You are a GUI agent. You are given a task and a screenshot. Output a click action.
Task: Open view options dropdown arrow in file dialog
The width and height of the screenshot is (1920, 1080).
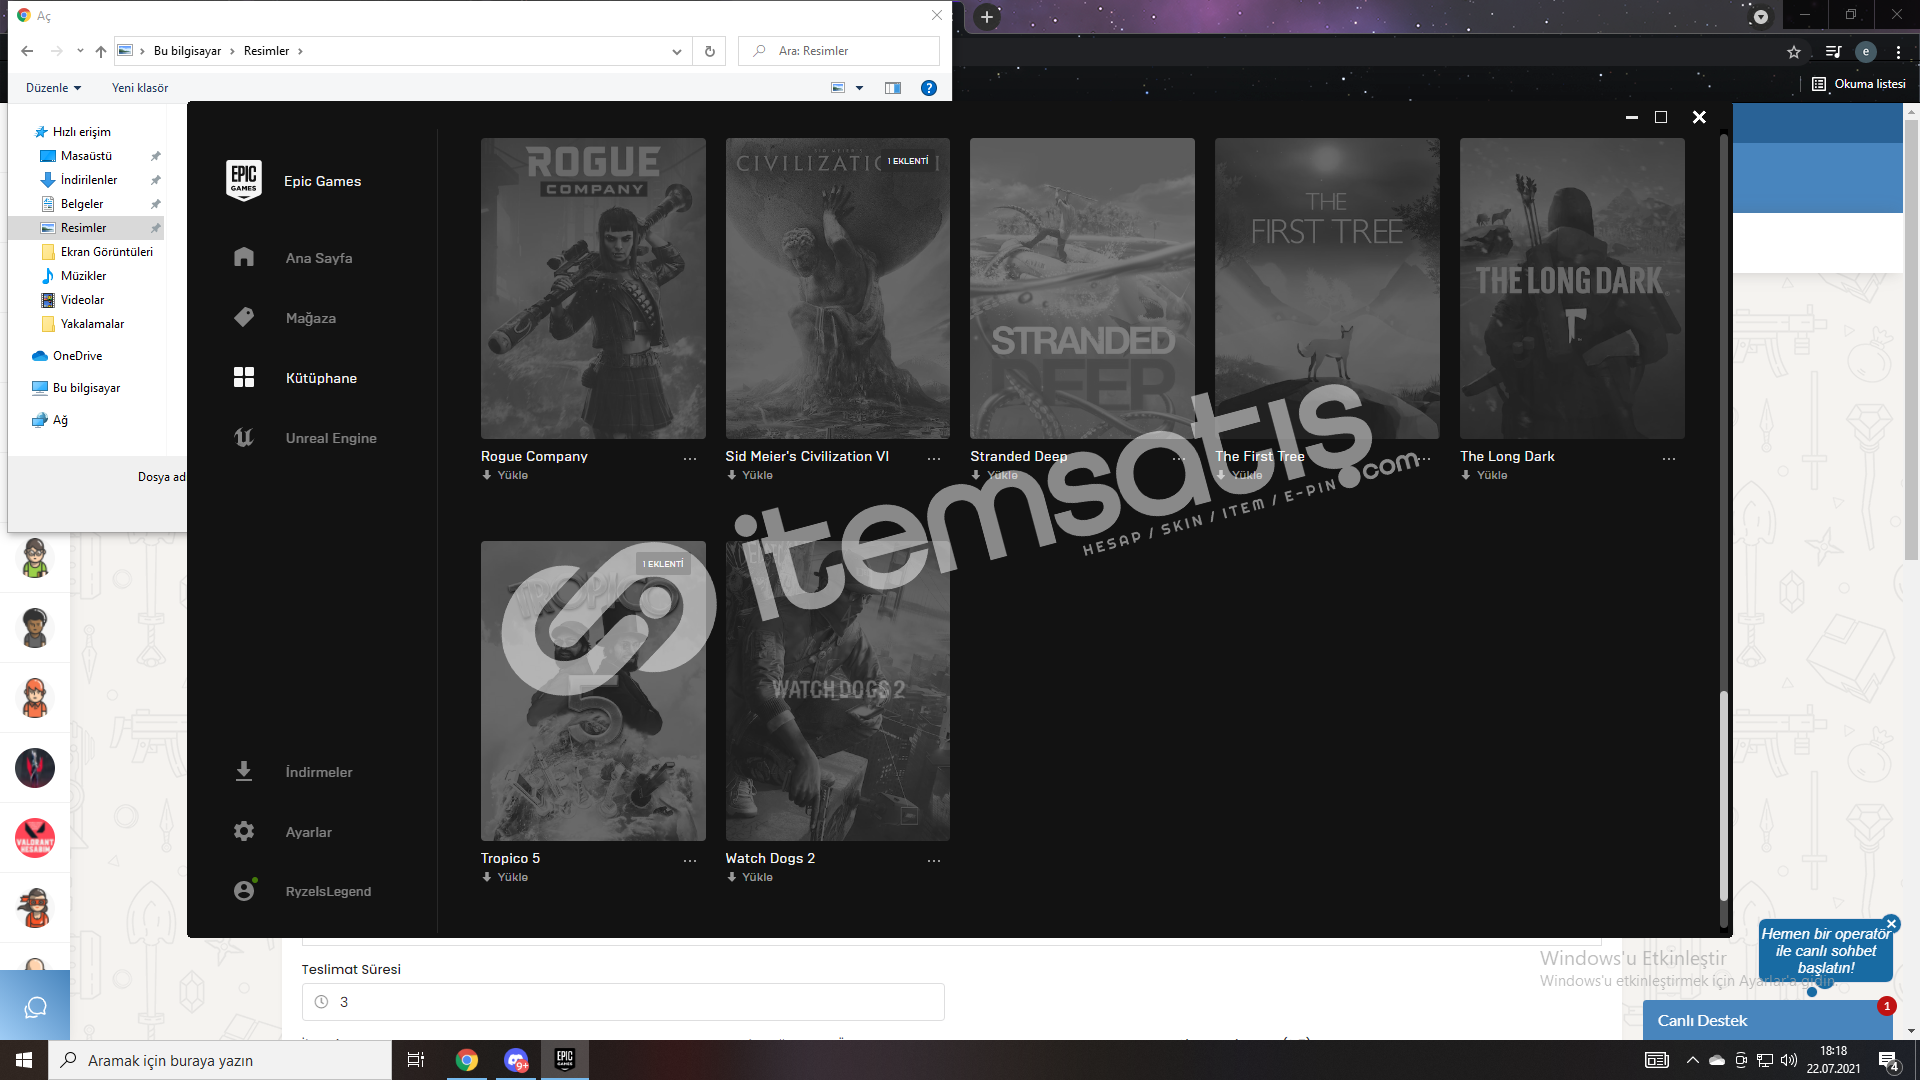click(x=859, y=88)
